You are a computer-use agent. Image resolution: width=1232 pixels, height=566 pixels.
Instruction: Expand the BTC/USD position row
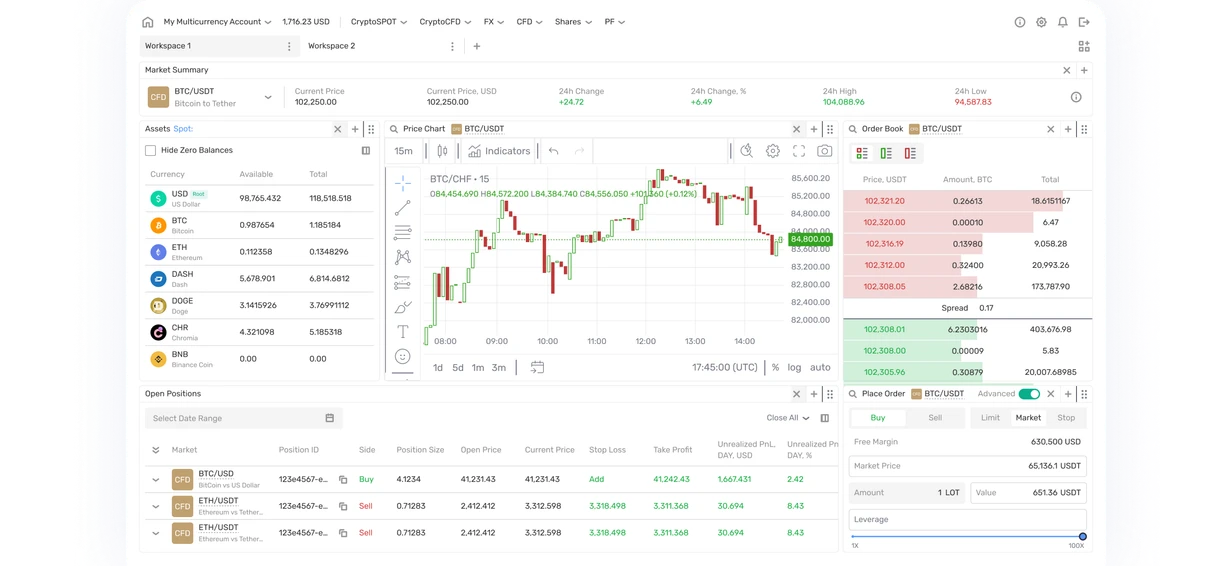(156, 479)
